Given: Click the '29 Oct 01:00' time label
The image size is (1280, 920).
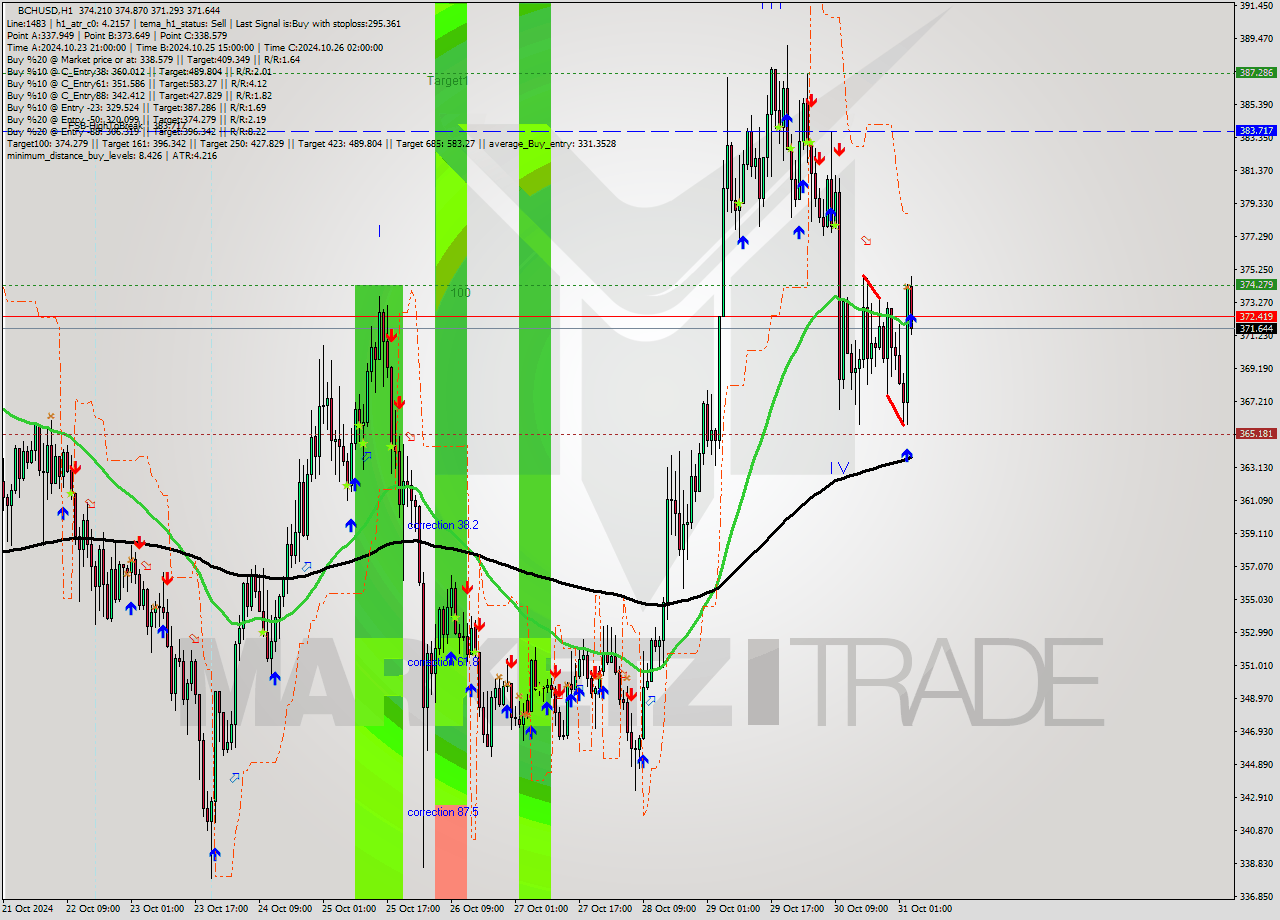Looking at the screenshot, I should coord(733,909).
